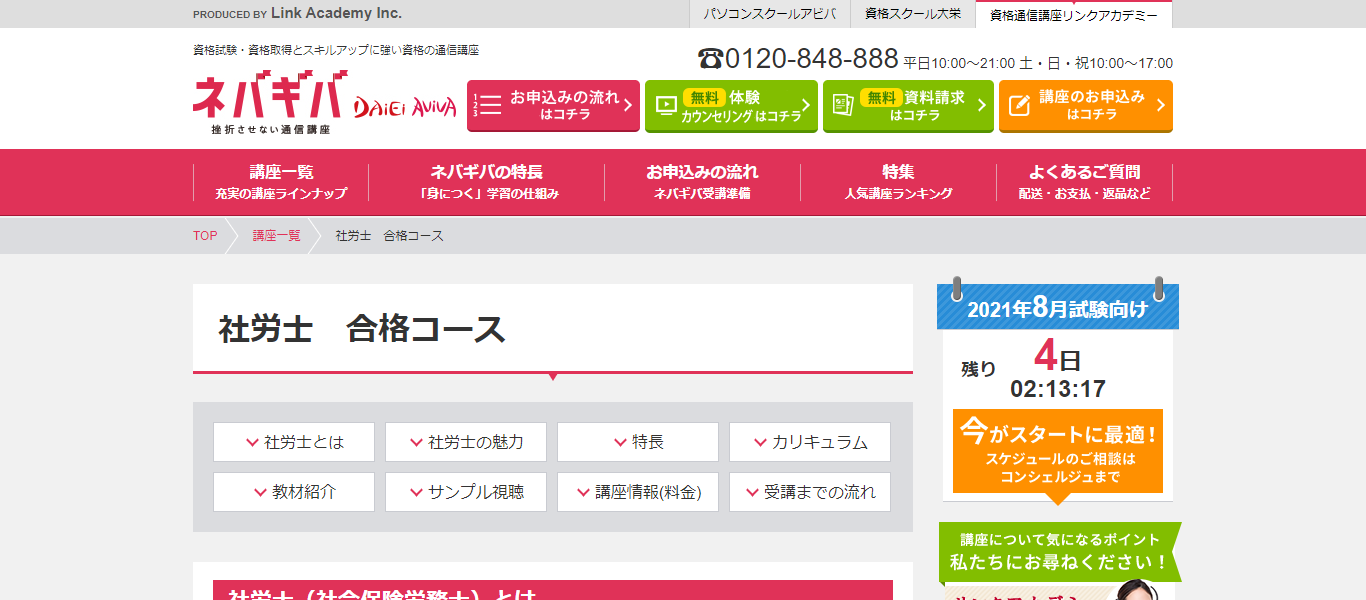Click the chevron arrow next to 特長
Screen dimensions: 1366x600
[x=620, y=442]
